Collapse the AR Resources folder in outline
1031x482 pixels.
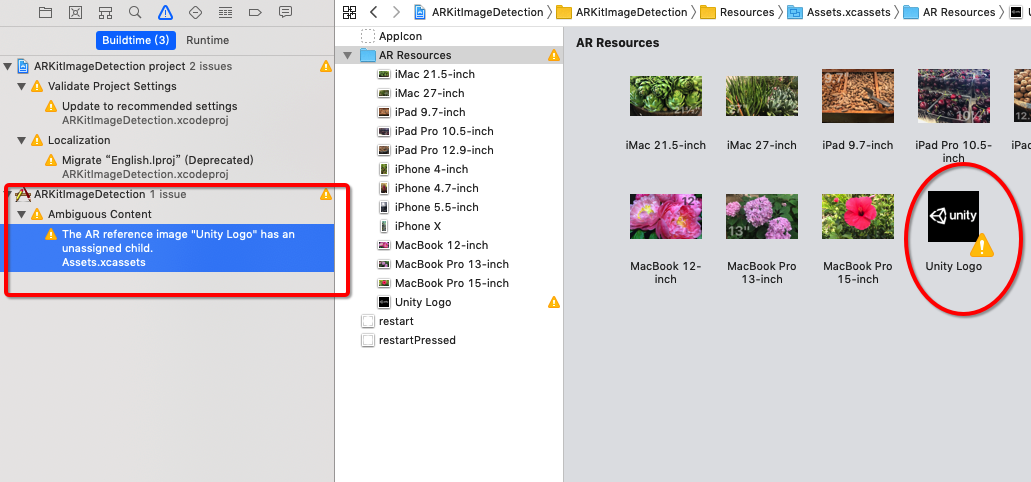348,55
